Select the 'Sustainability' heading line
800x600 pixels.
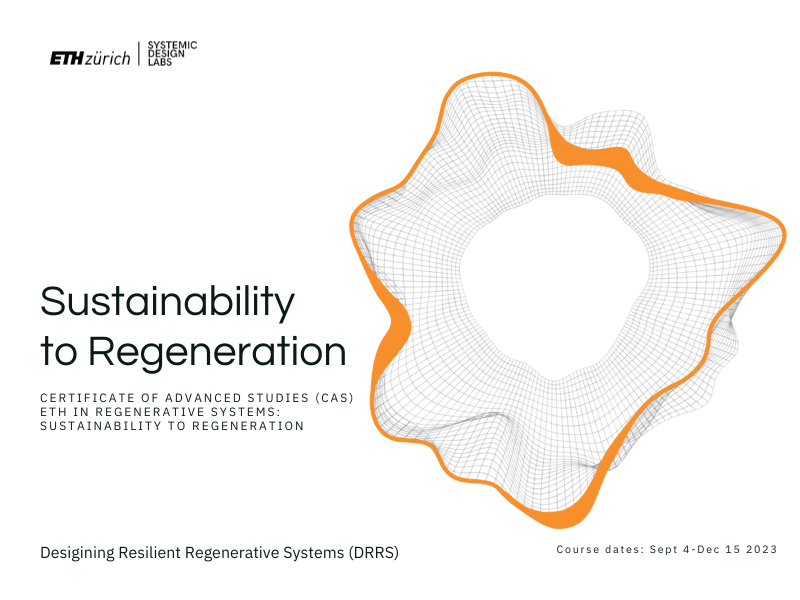pos(167,302)
